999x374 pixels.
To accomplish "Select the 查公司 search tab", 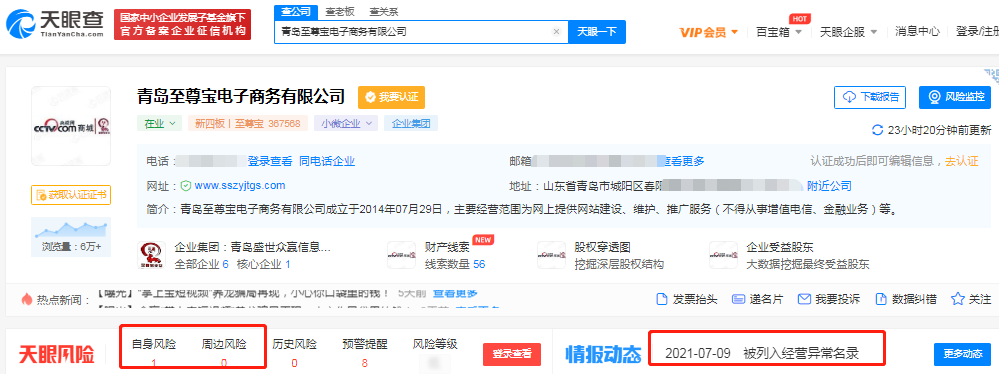I will pyautogui.click(x=296, y=11).
